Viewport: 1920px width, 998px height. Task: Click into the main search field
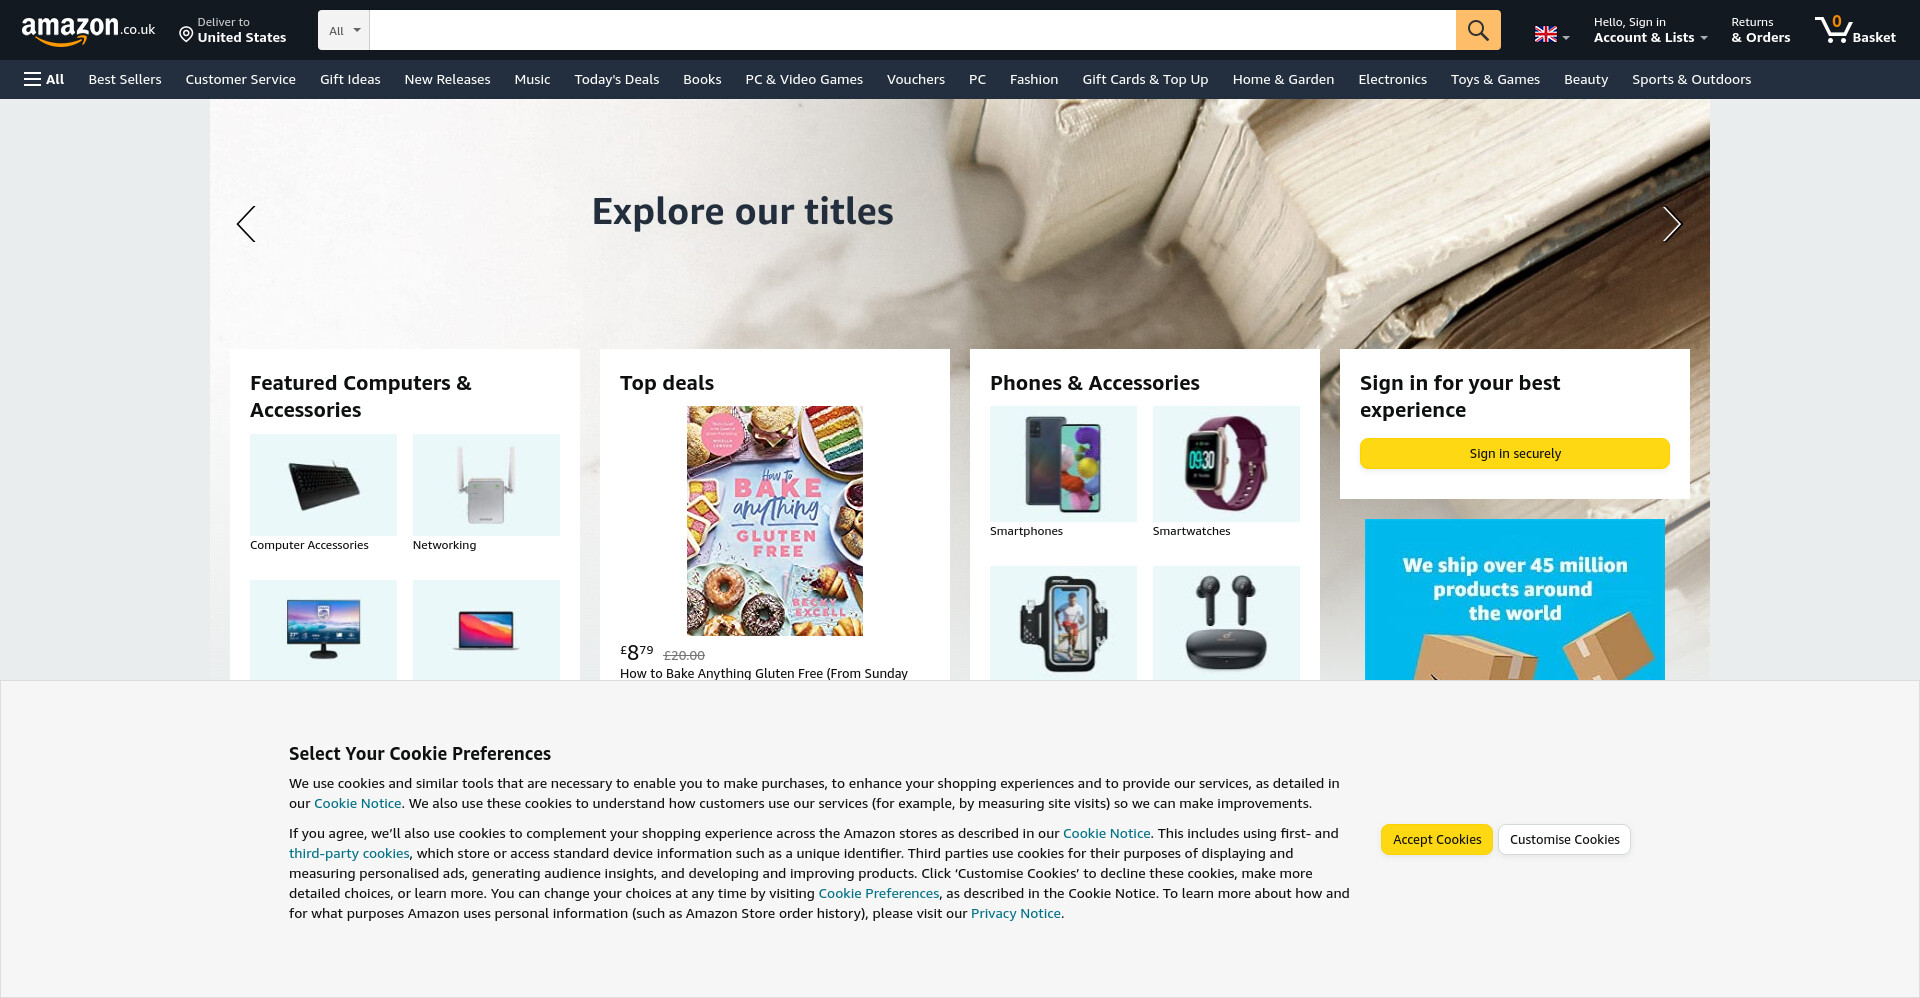pos(912,30)
